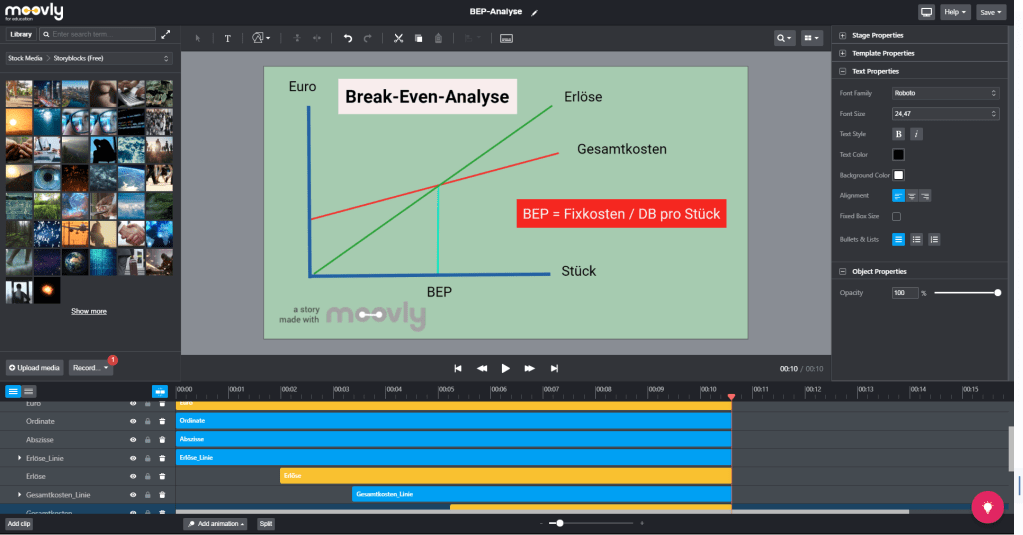
Task: Hide the Ordinate layer with eye icon
Action: [132, 421]
